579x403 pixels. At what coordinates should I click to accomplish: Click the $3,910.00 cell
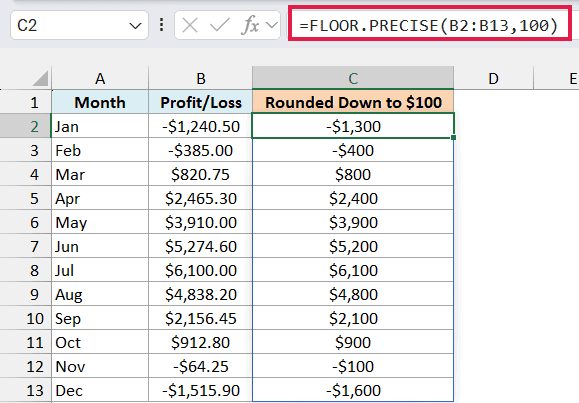201,222
